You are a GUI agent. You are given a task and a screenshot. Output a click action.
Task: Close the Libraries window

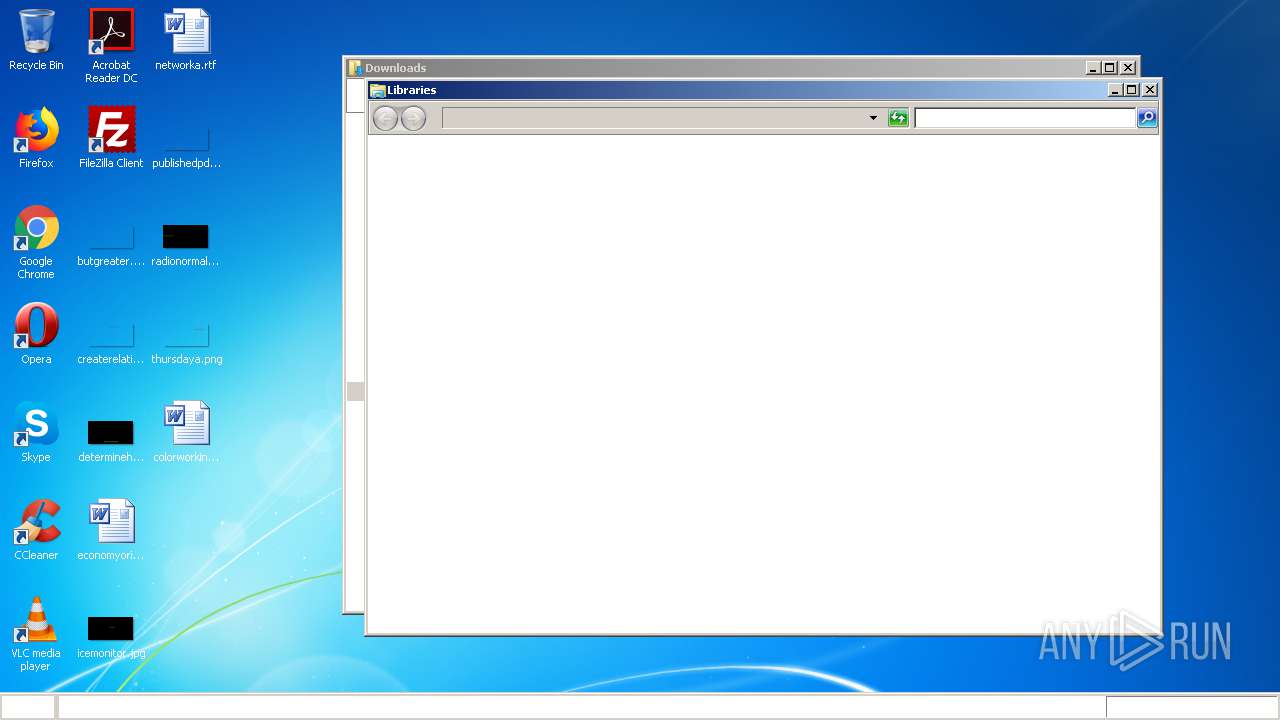(1150, 90)
